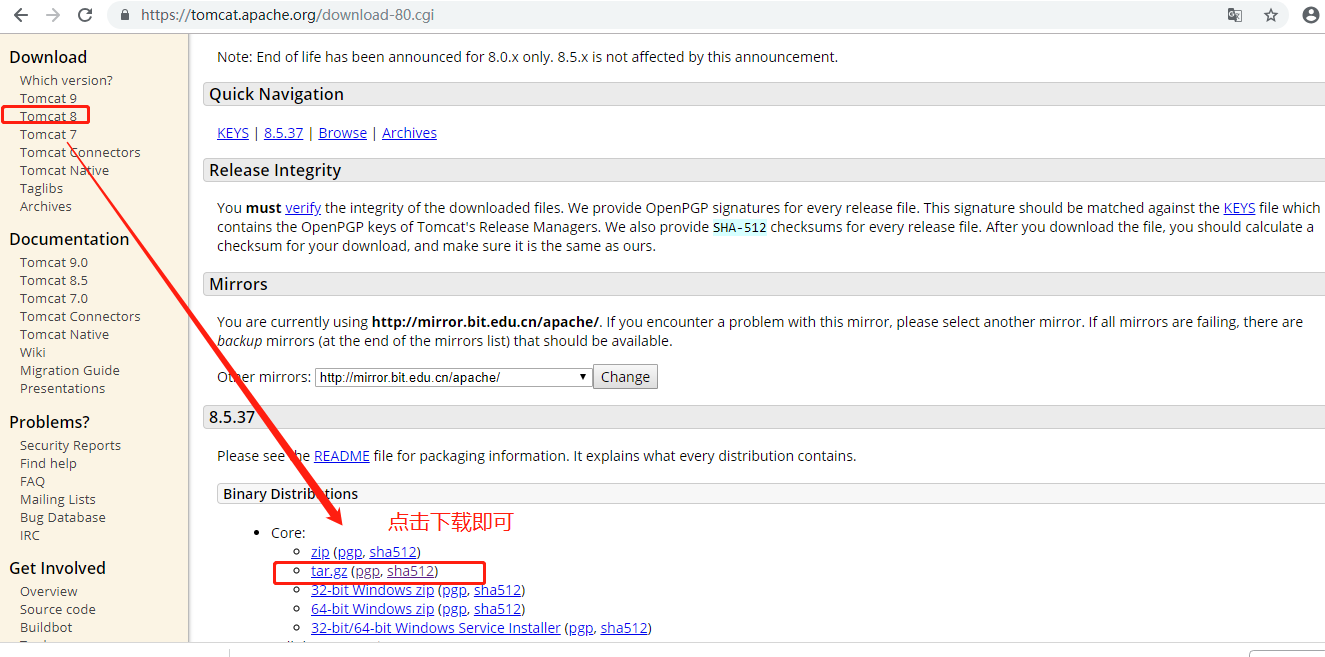1325x657 pixels.
Task: Open pgp signature for 64-bit Windows zip
Action: click(454, 609)
